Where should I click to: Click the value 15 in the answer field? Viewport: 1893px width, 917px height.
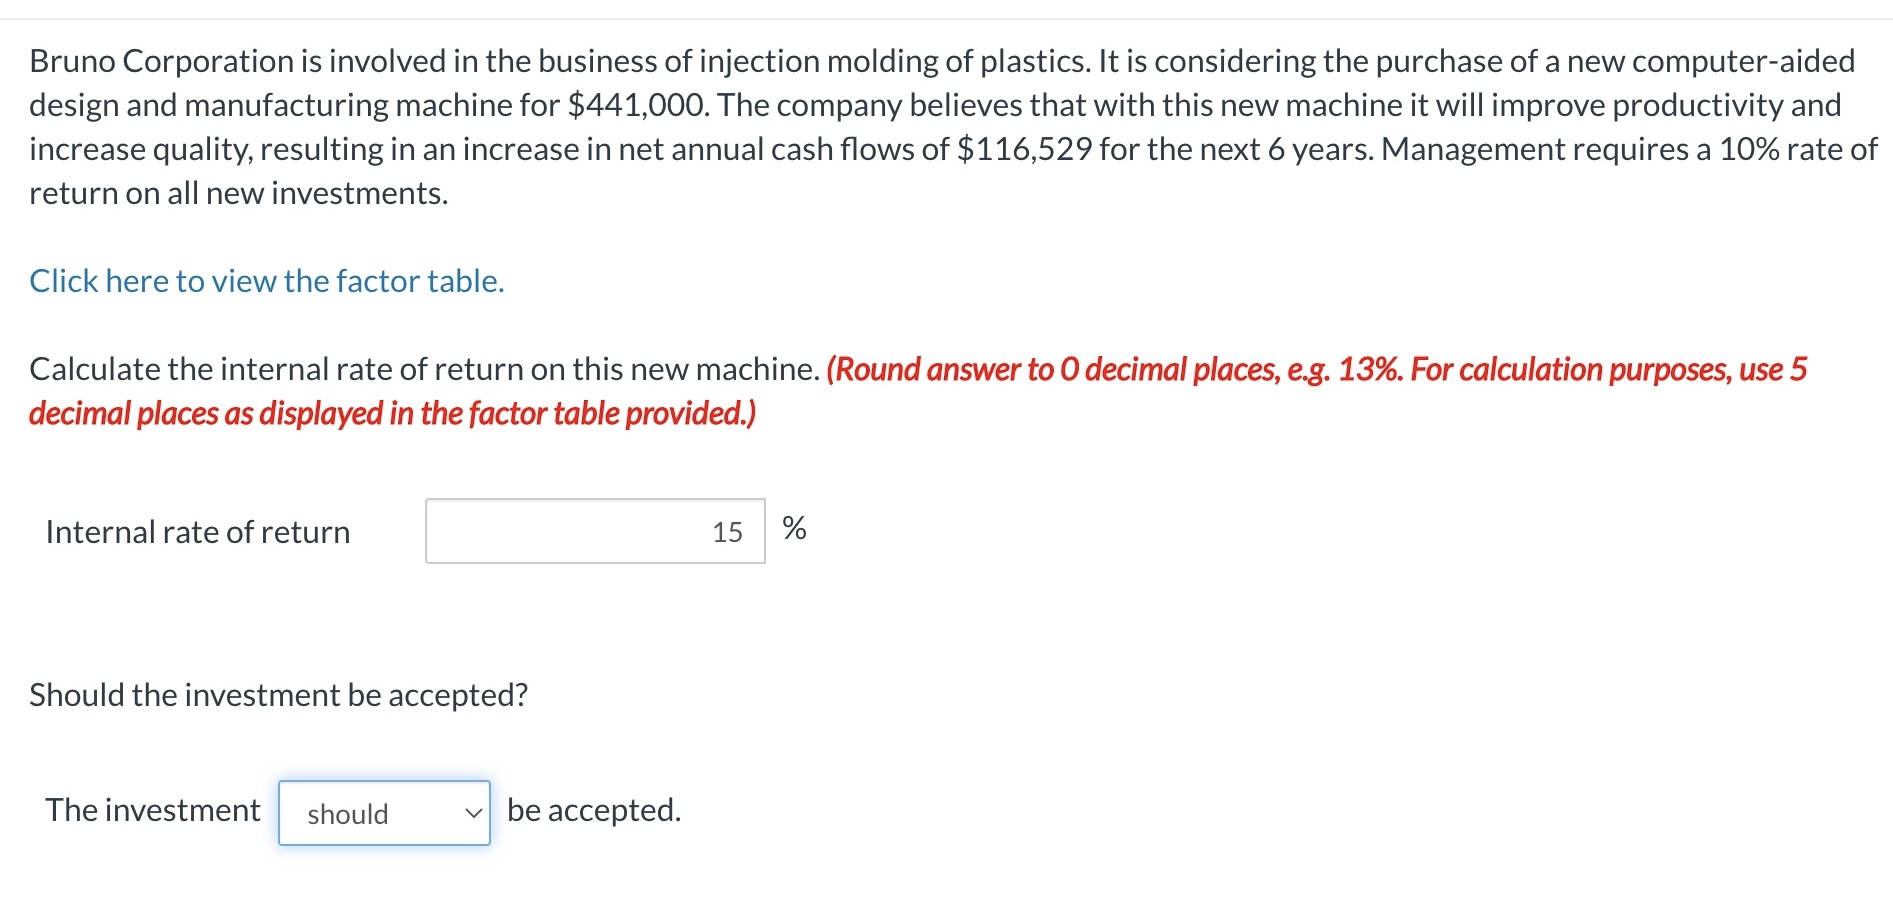coord(727,532)
